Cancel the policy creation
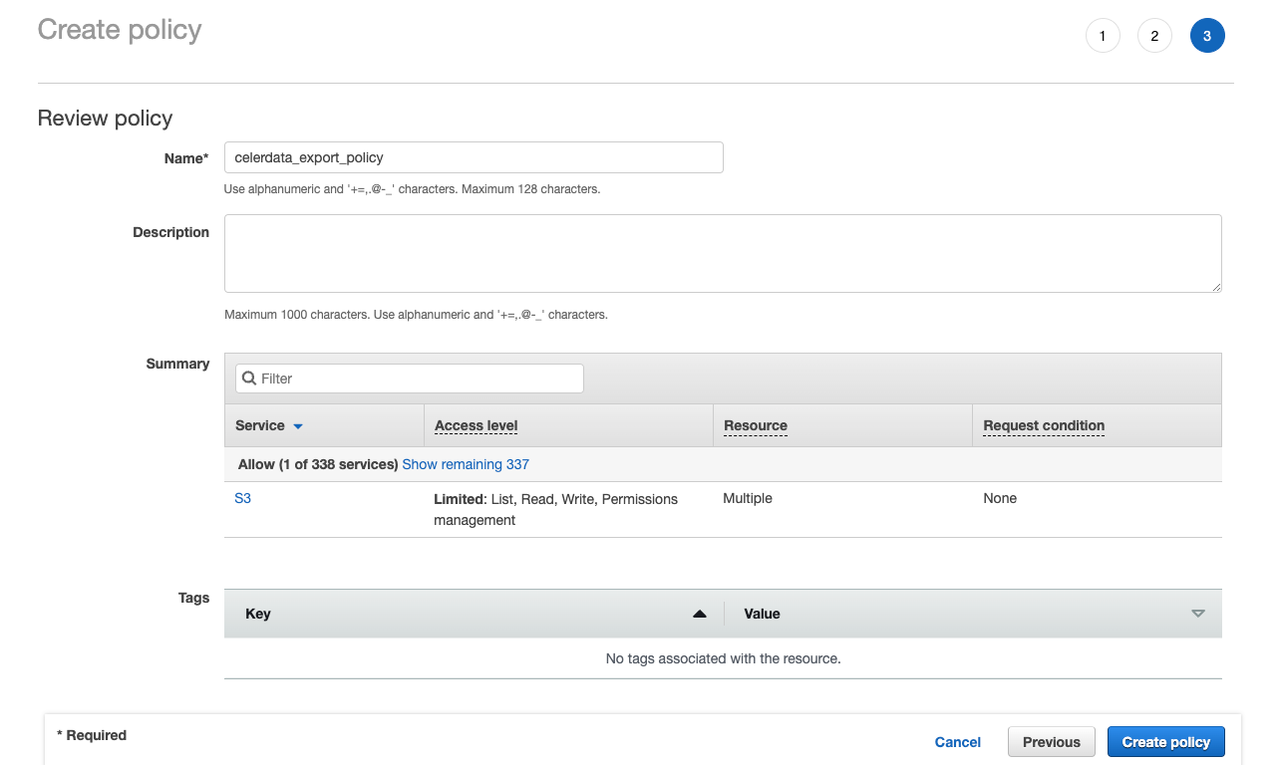This screenshot has width=1280, height=765. click(957, 742)
